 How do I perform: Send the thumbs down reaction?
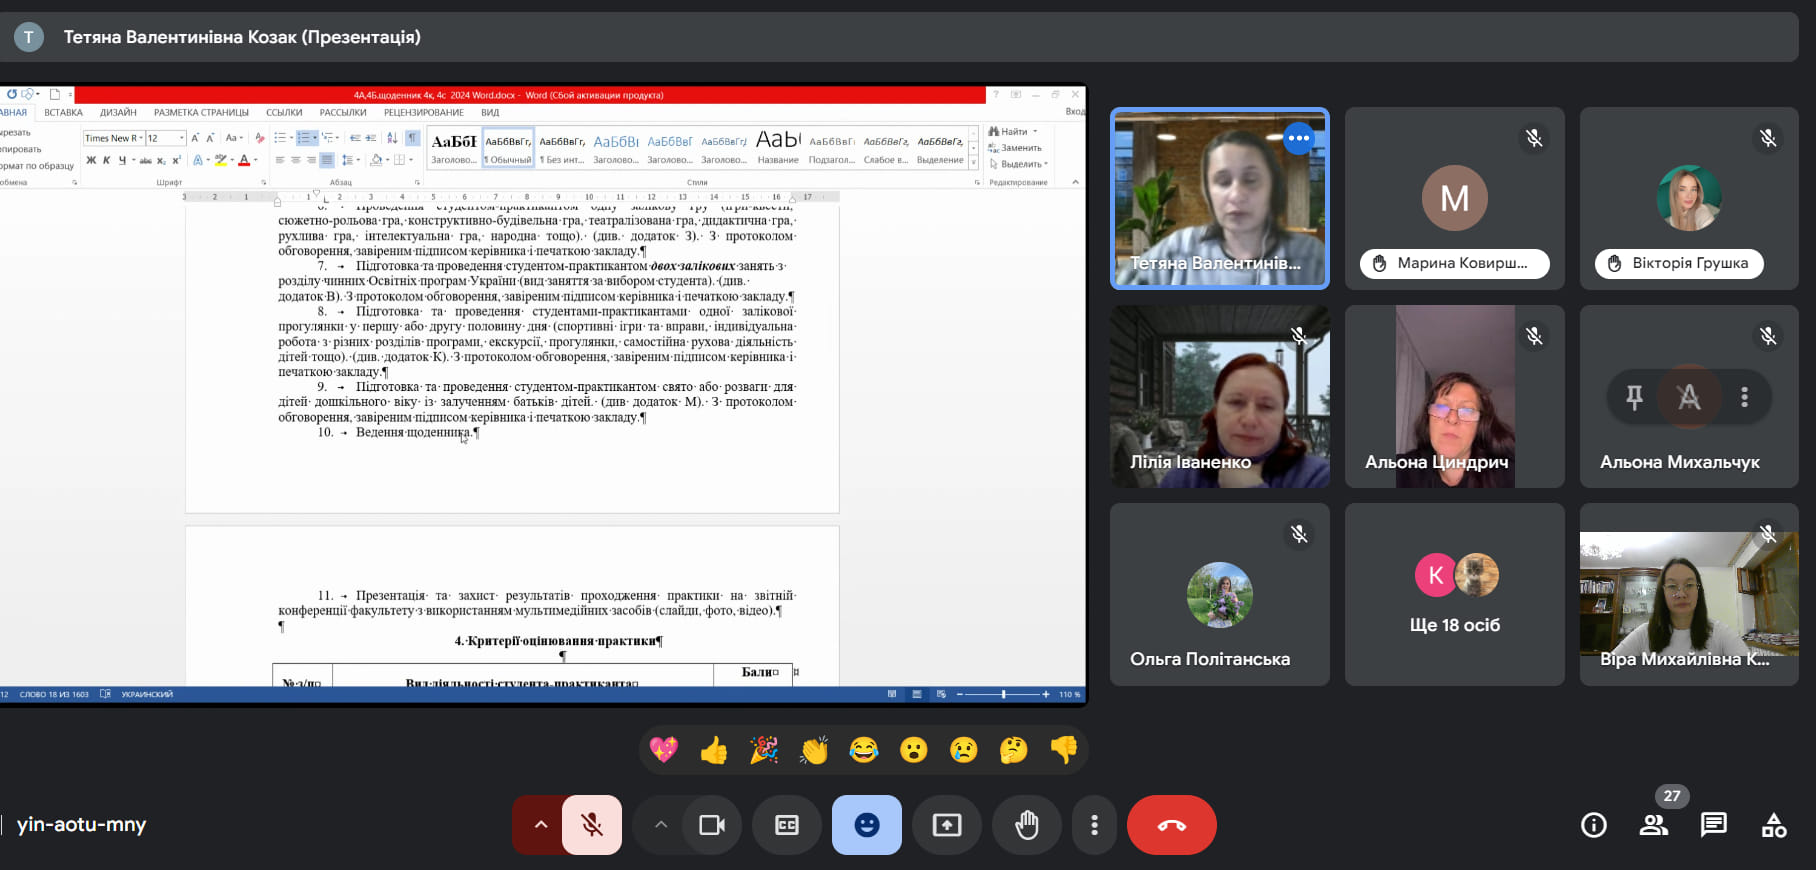pos(1064,750)
